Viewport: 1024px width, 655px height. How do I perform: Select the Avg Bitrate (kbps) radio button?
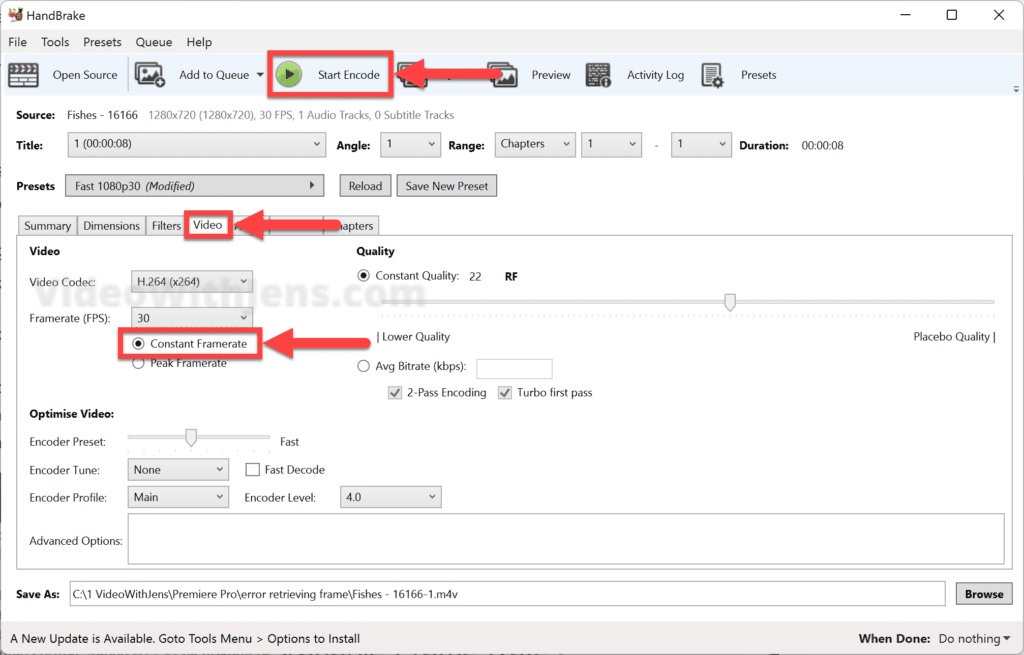click(x=363, y=366)
